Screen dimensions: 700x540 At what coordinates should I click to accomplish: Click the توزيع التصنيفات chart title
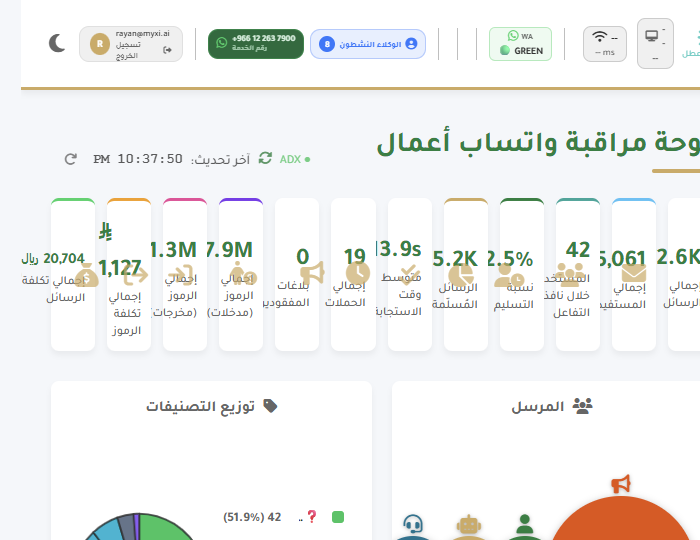(200, 407)
